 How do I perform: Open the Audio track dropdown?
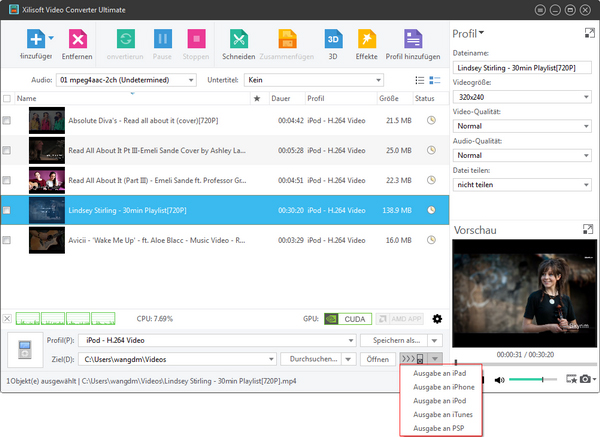pos(126,80)
